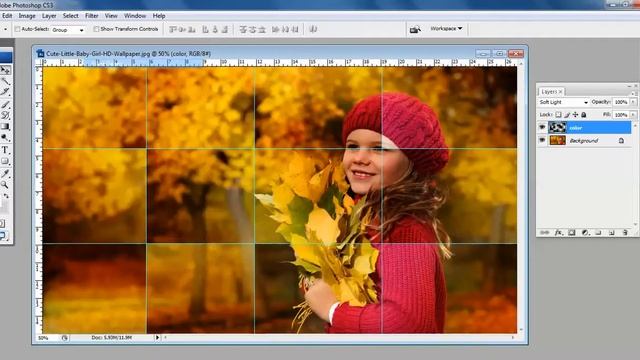Screen dimensions: 640x360
Task: Open the Soft Light blend mode dropdown
Action: 563,102
